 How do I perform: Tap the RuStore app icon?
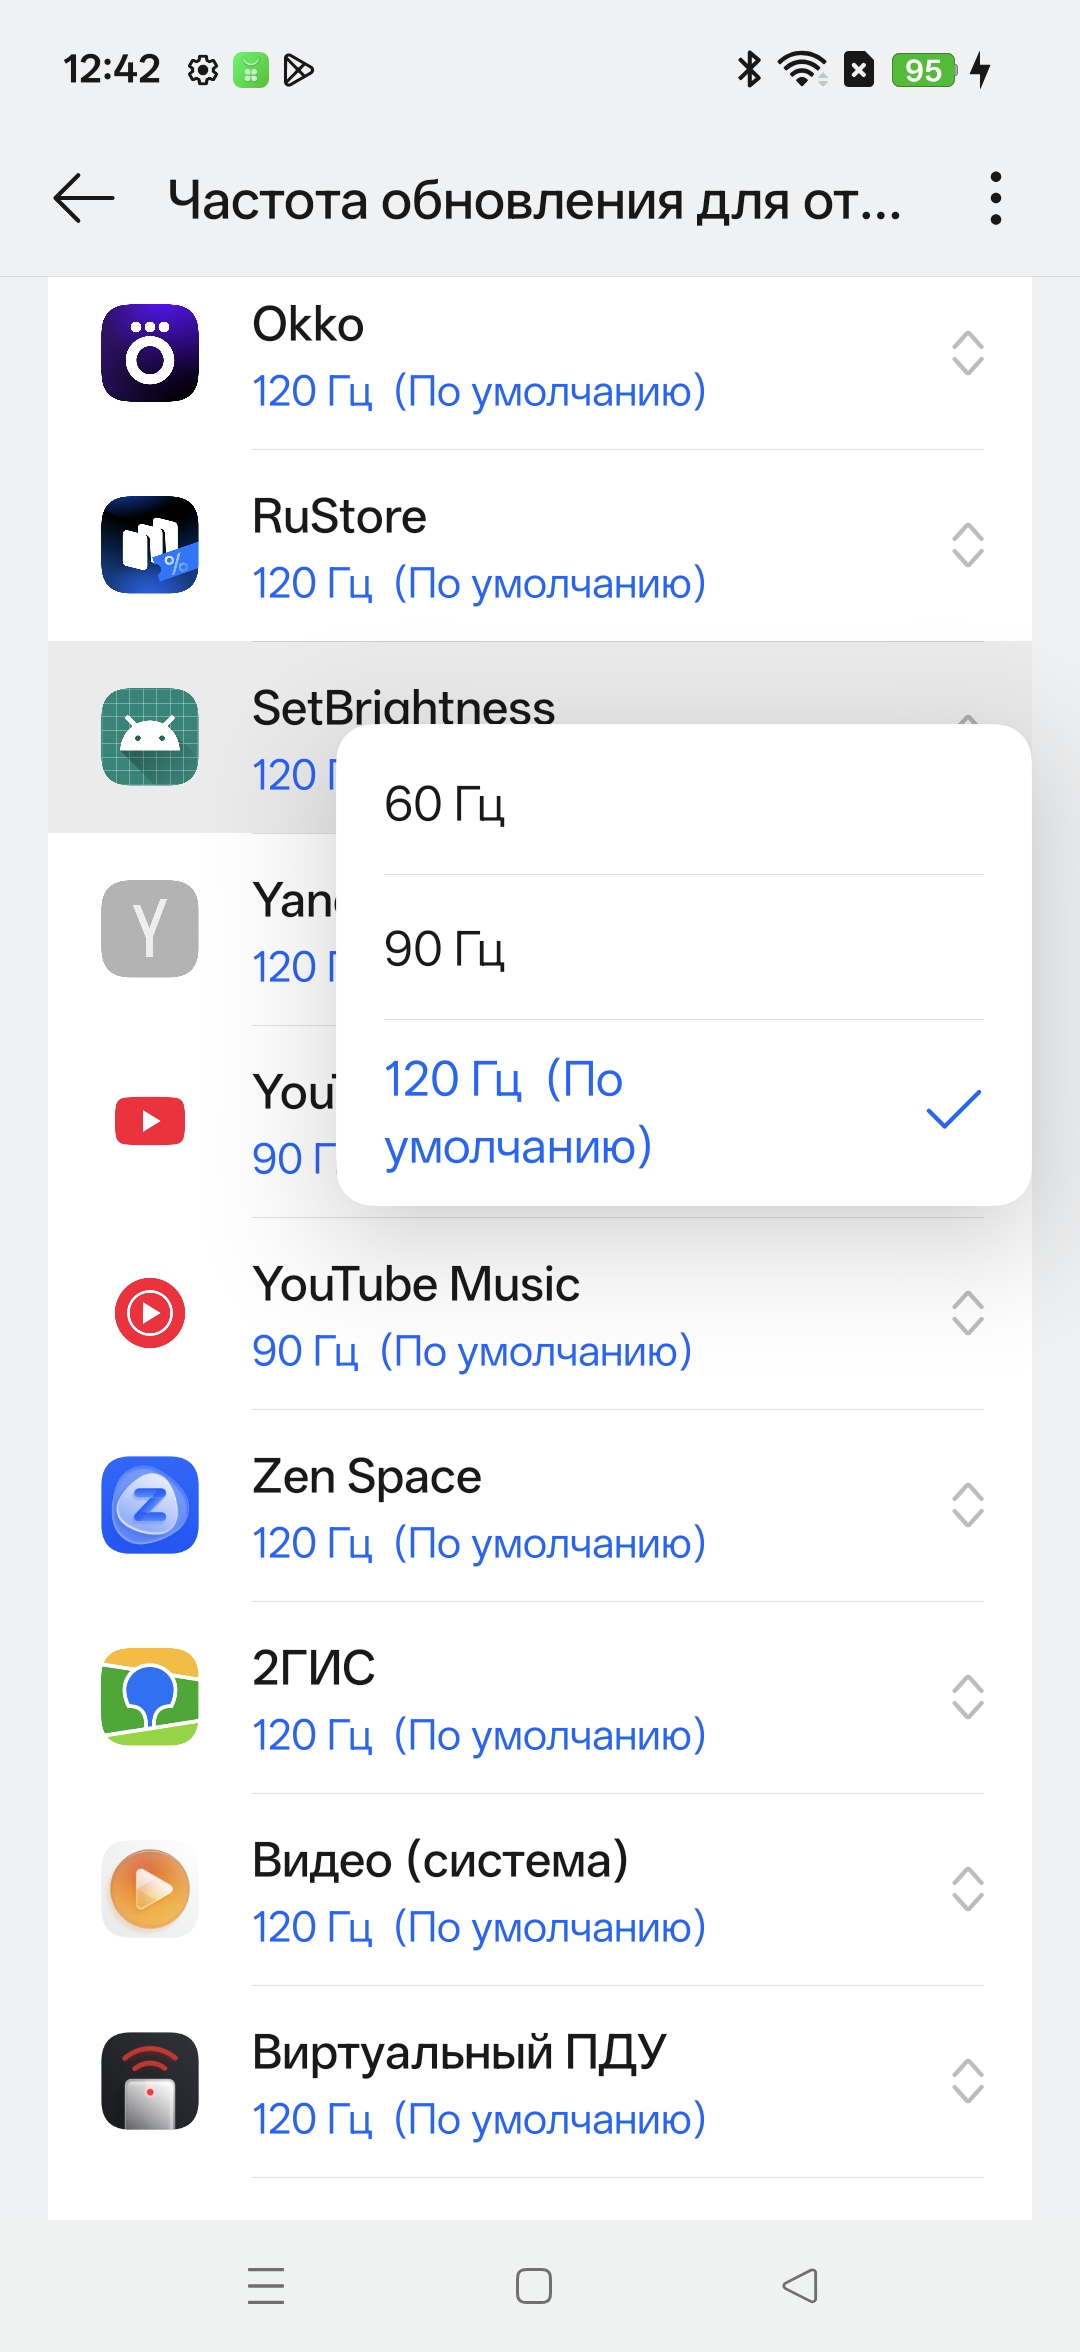tap(150, 545)
